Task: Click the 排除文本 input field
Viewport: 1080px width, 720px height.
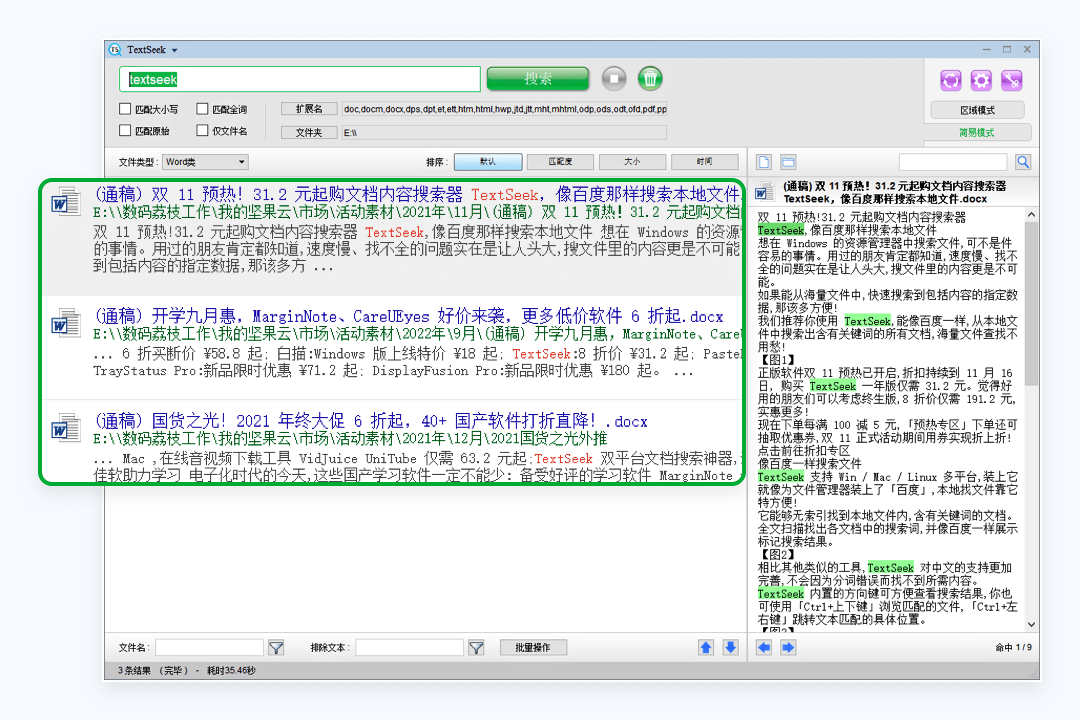Action: coord(410,648)
